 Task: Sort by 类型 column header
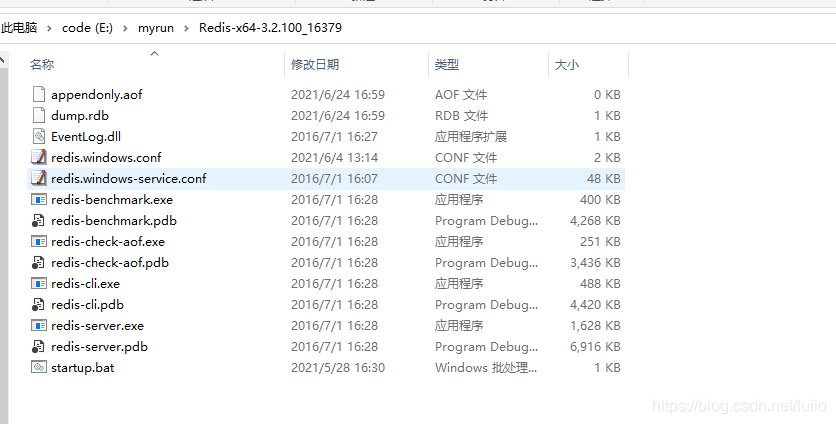point(447,65)
